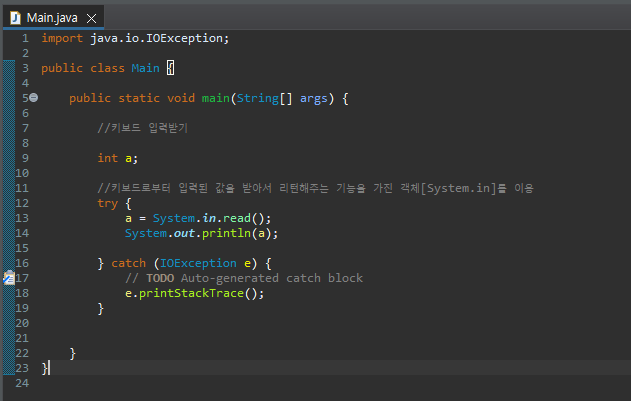Click 'read' method call on line 13
Viewport: 631px width, 401px height.
[237, 218]
